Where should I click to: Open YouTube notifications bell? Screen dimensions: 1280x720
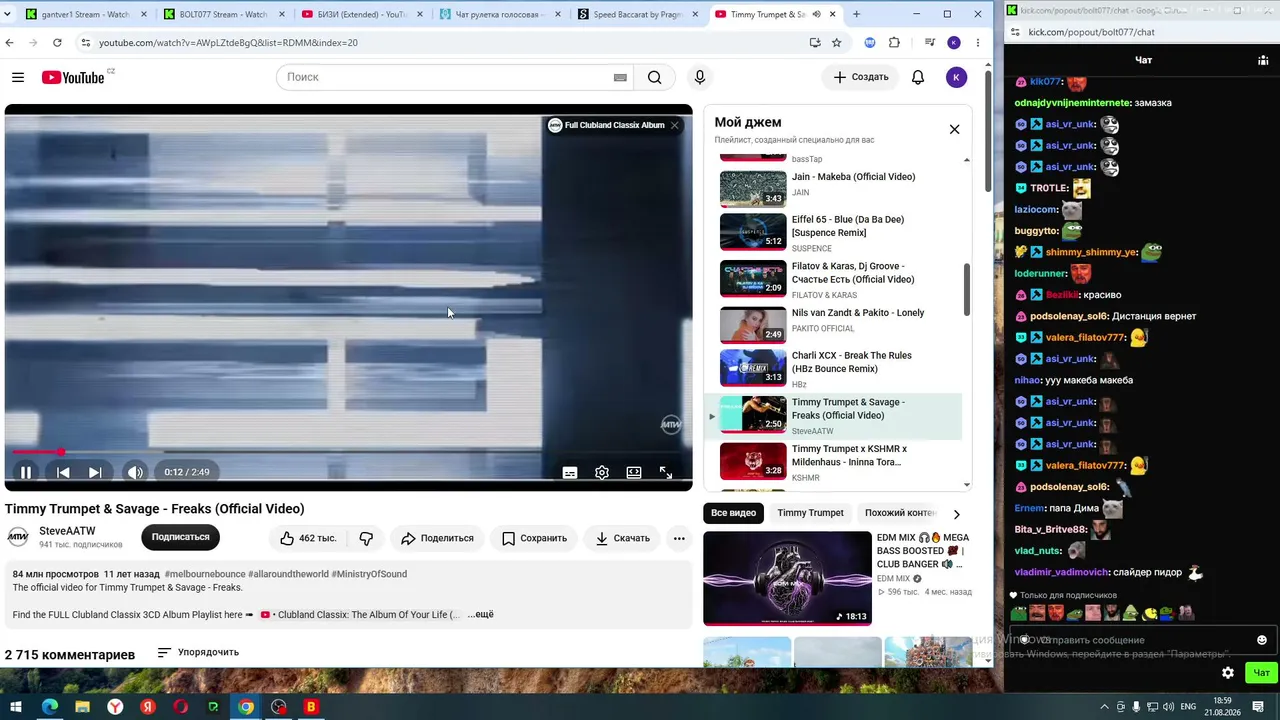[x=918, y=77]
